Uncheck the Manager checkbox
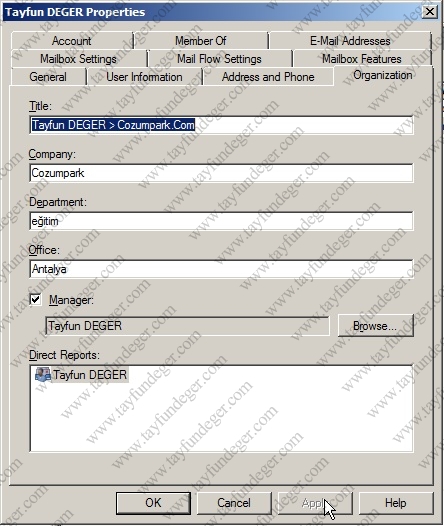Viewport: 444px width, 526px height. tap(36, 300)
